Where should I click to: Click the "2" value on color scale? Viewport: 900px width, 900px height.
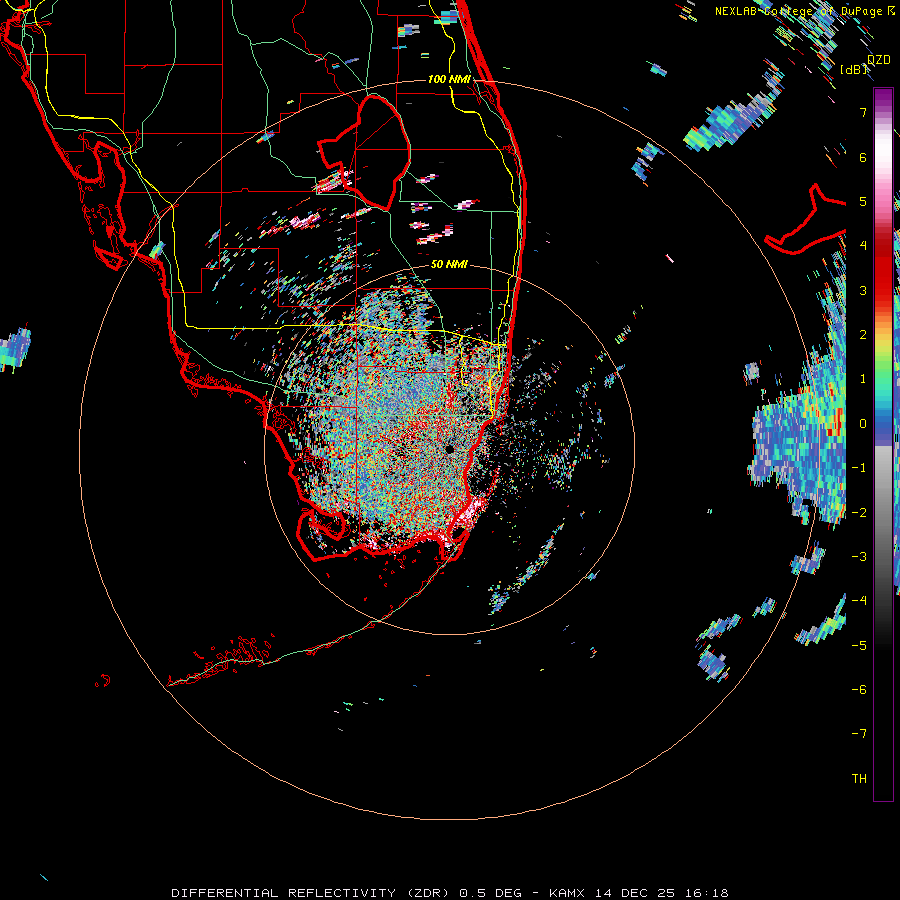(863, 335)
